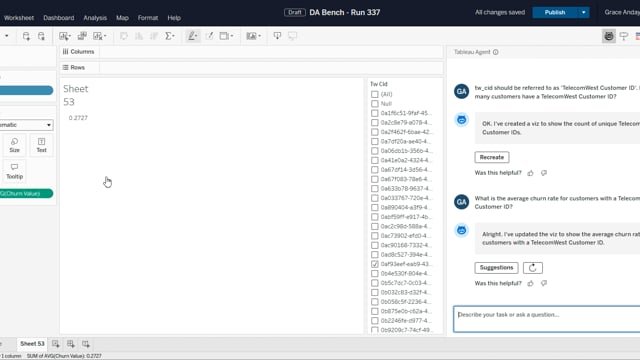Image resolution: width=640 pixels, height=360 pixels.
Task: Click the circular-arrow button next to Suggestions
Action: (x=533, y=268)
